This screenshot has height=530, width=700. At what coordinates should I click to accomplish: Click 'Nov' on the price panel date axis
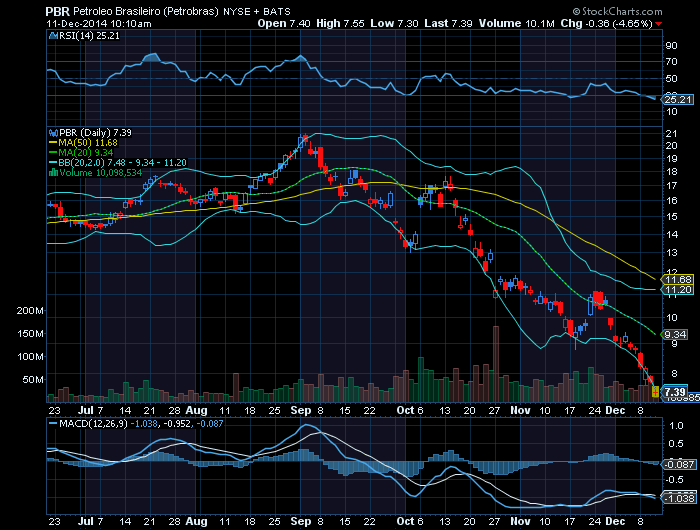520,410
